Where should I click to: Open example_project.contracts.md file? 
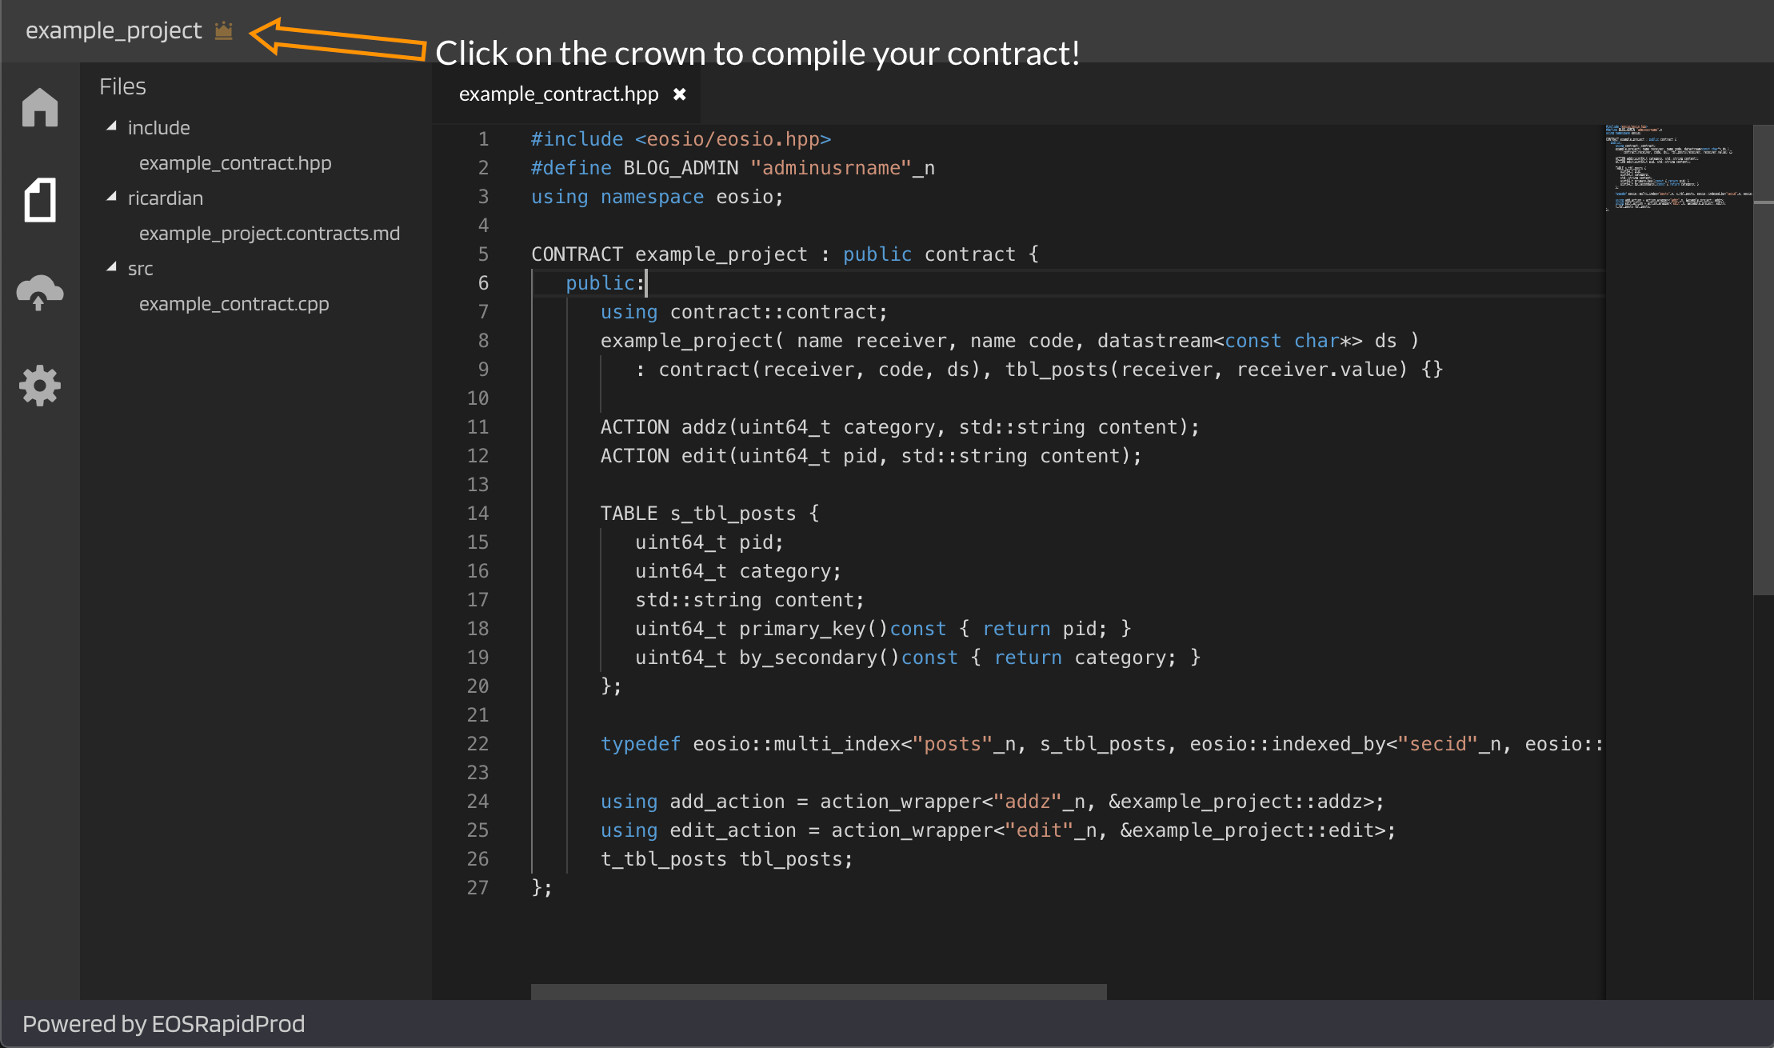(269, 233)
